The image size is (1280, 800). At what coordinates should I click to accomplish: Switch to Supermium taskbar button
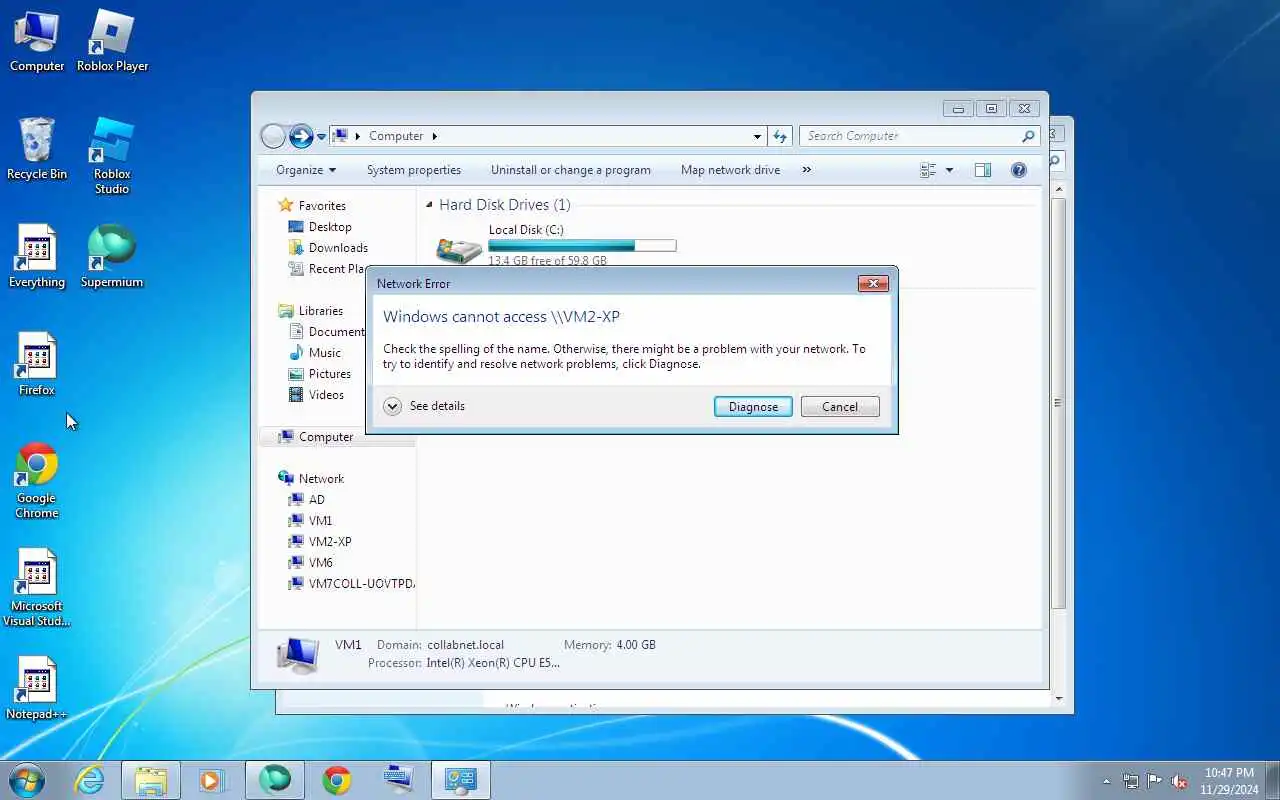(275, 780)
